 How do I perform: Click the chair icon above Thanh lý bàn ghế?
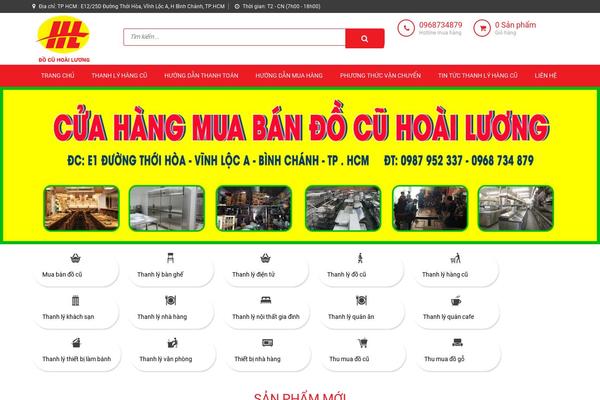(170, 258)
